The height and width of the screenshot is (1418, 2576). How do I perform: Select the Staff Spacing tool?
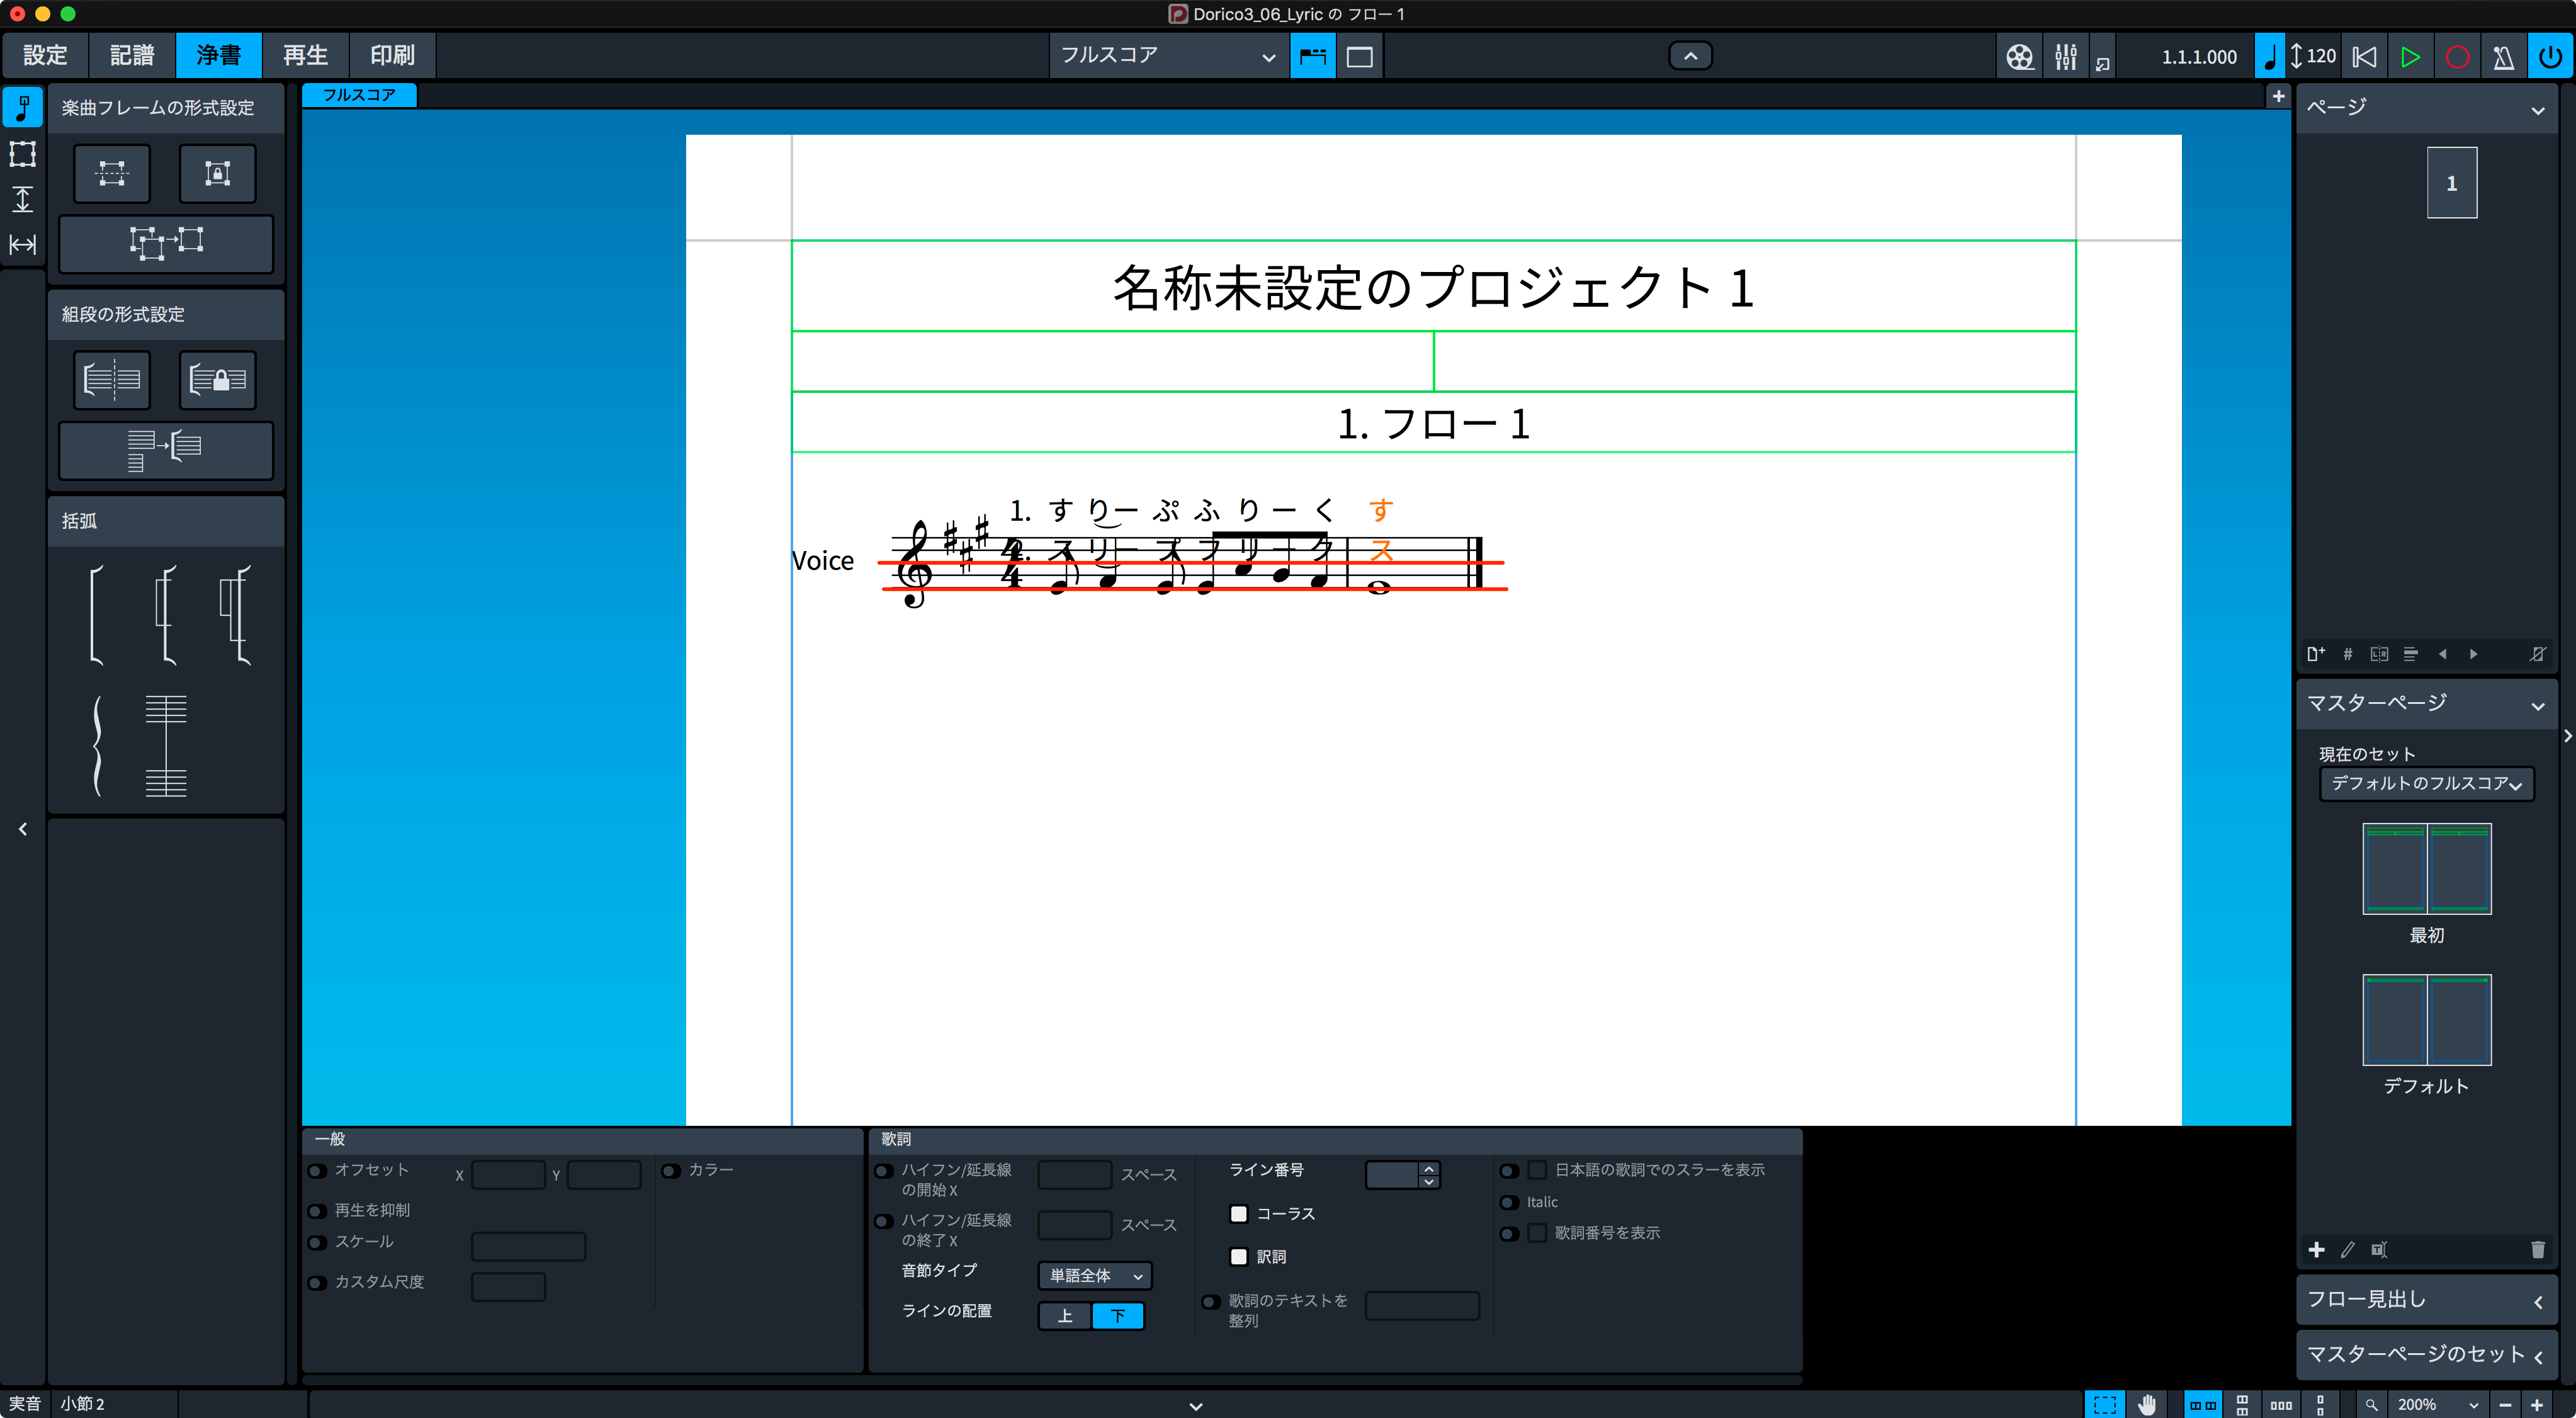point(22,199)
